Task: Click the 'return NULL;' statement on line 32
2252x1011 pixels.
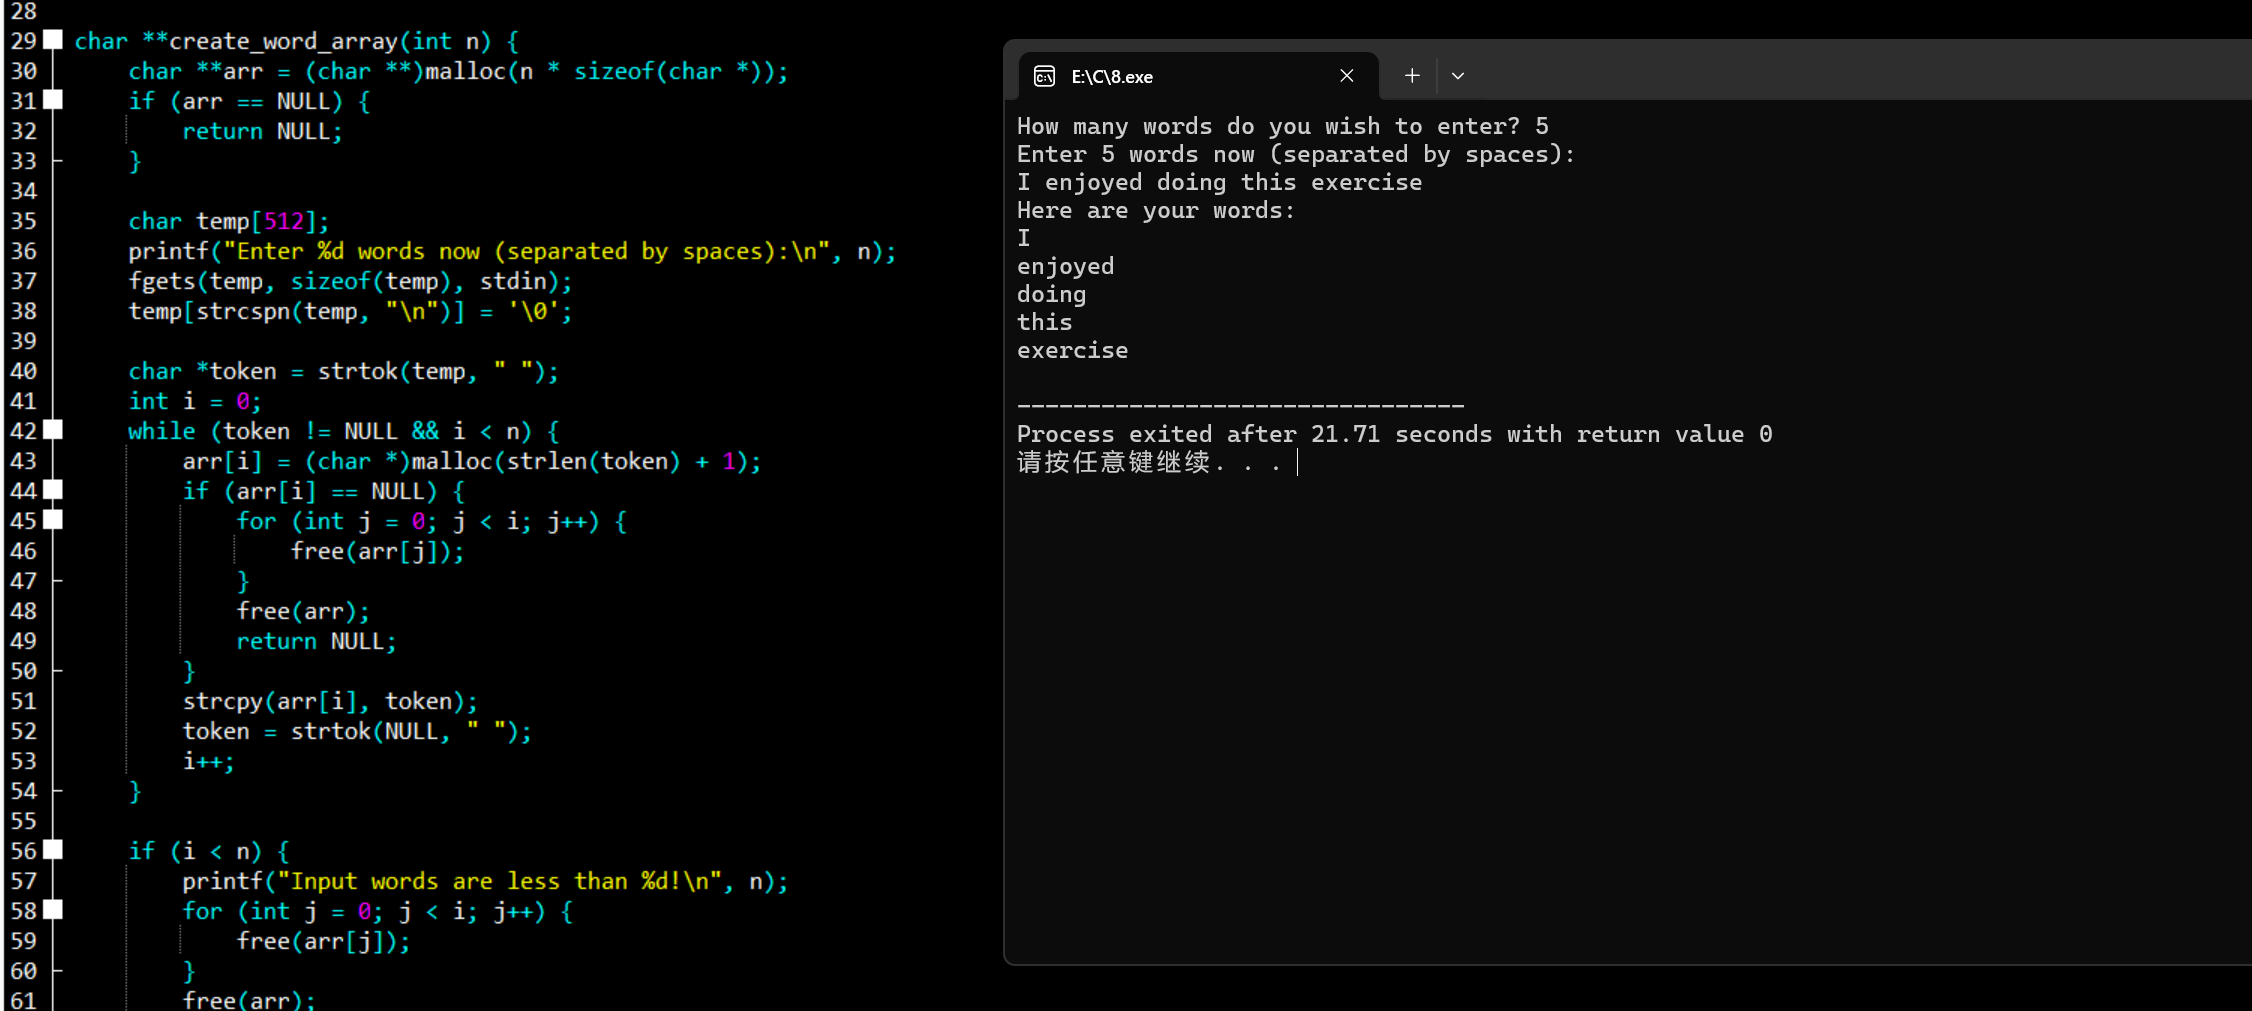Action: tap(262, 131)
